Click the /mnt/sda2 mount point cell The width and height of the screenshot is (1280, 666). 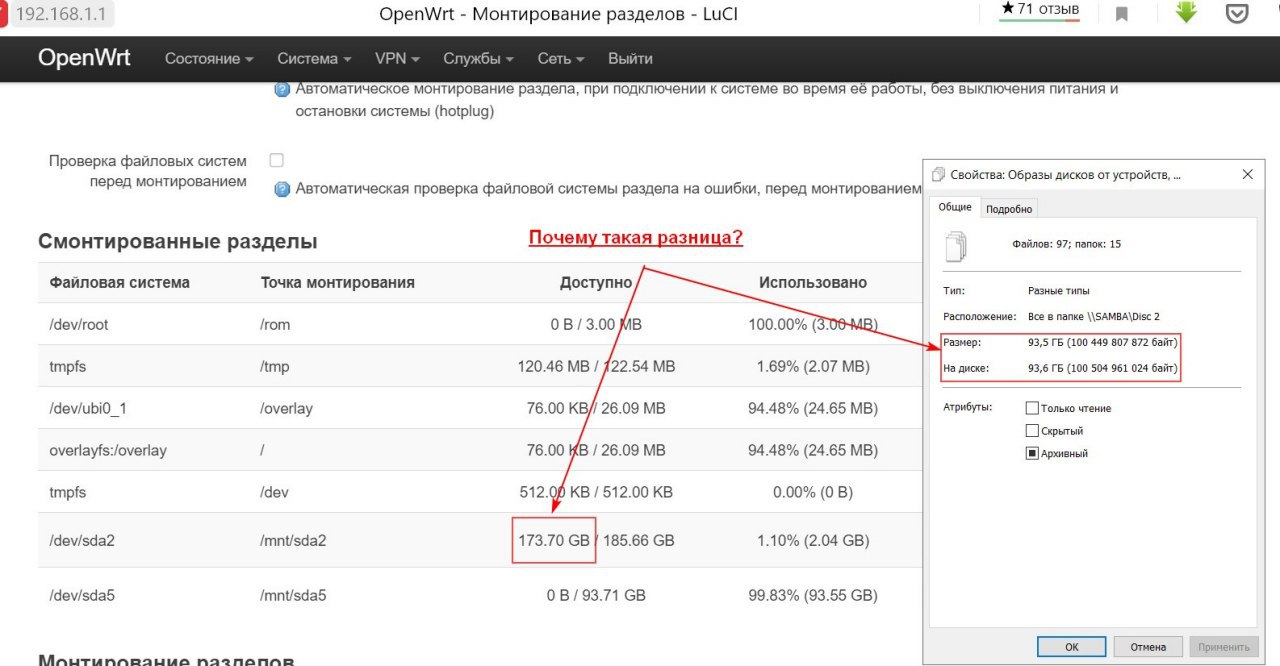coord(293,541)
